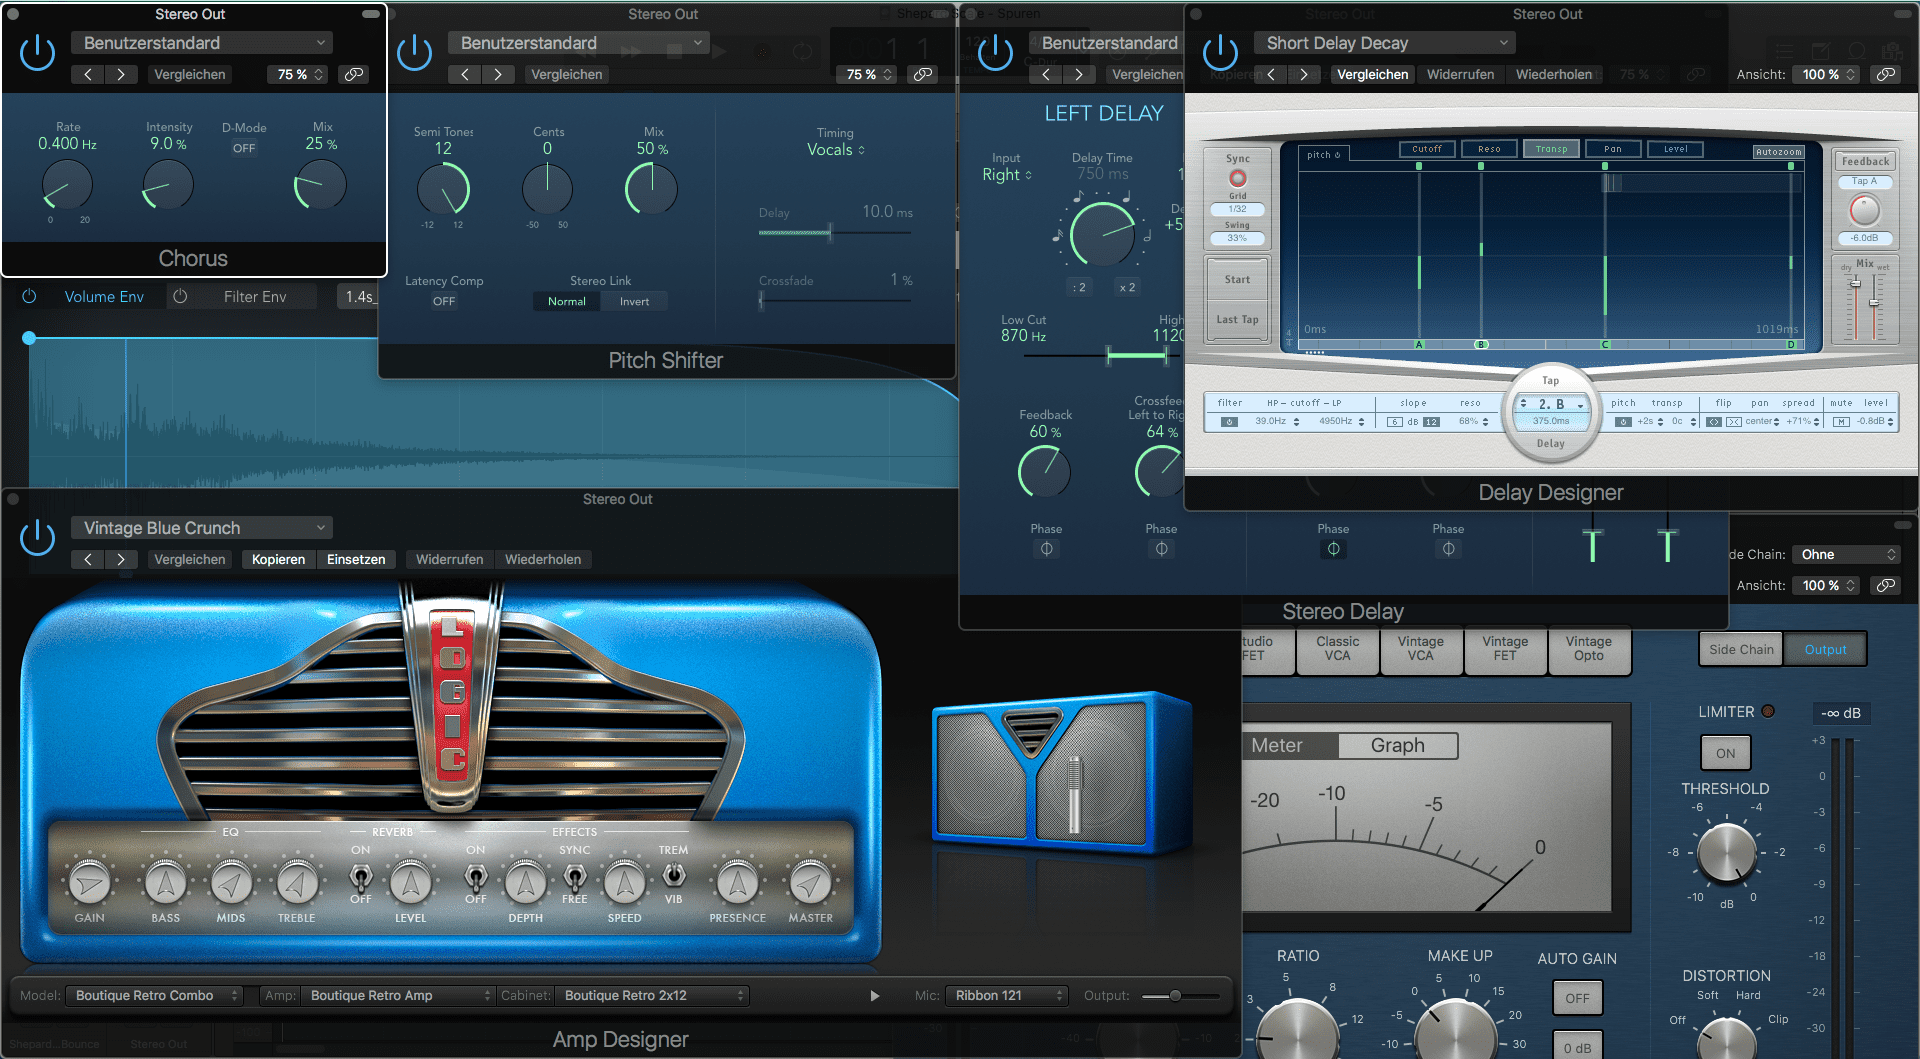
Task: Select Invert for Stereo Link
Action: click(x=634, y=301)
